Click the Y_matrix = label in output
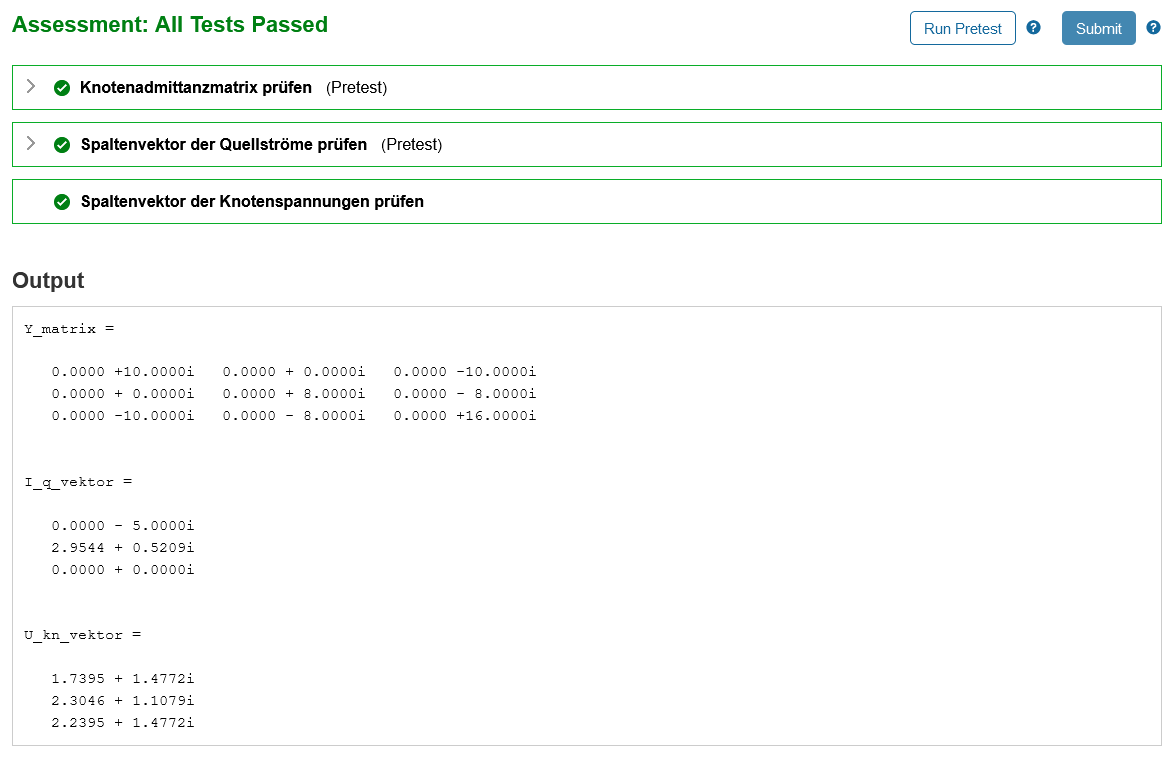 69,329
